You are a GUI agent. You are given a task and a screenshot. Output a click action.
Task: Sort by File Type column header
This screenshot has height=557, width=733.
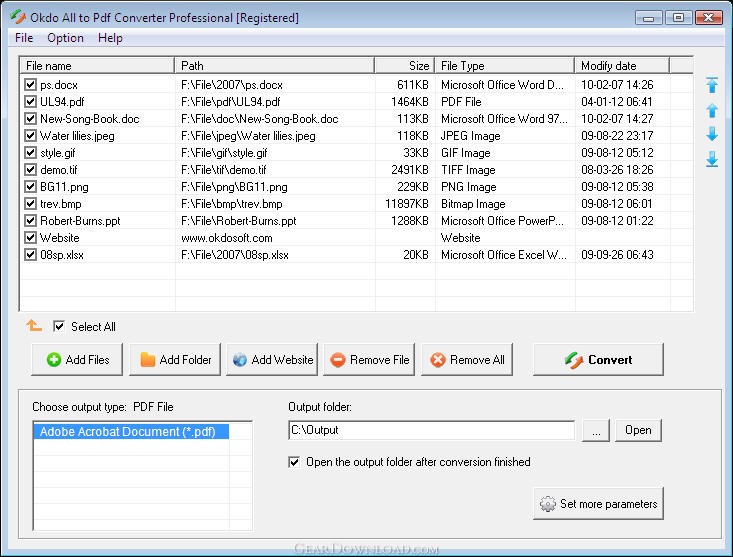[504, 65]
